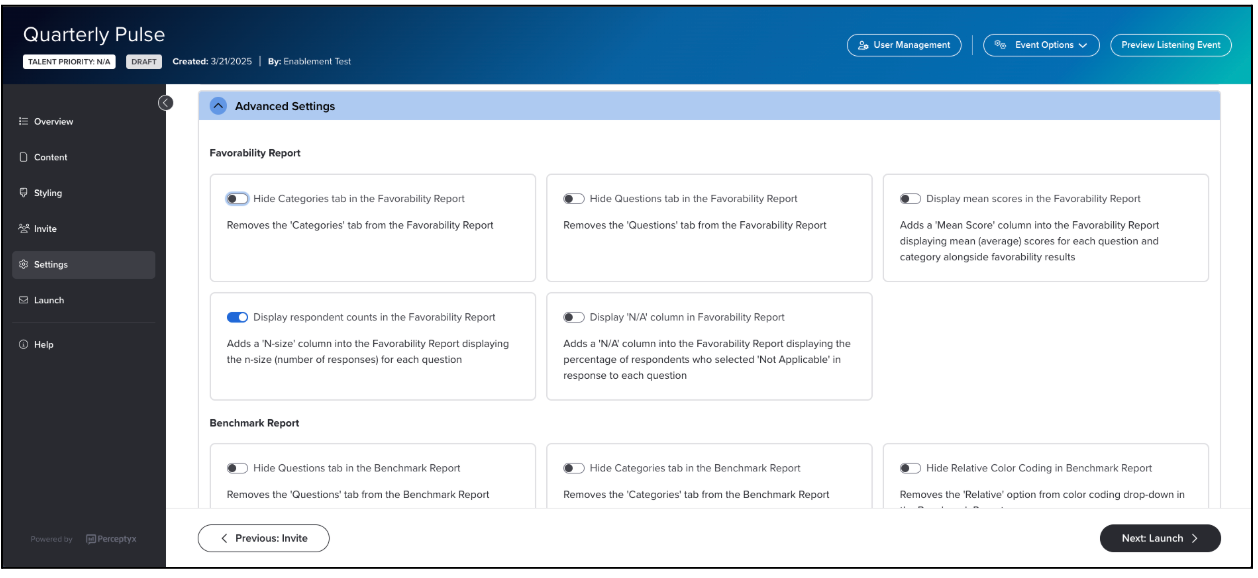Open the Event Options dropdown
The height and width of the screenshot is (578, 1258).
(1041, 45)
